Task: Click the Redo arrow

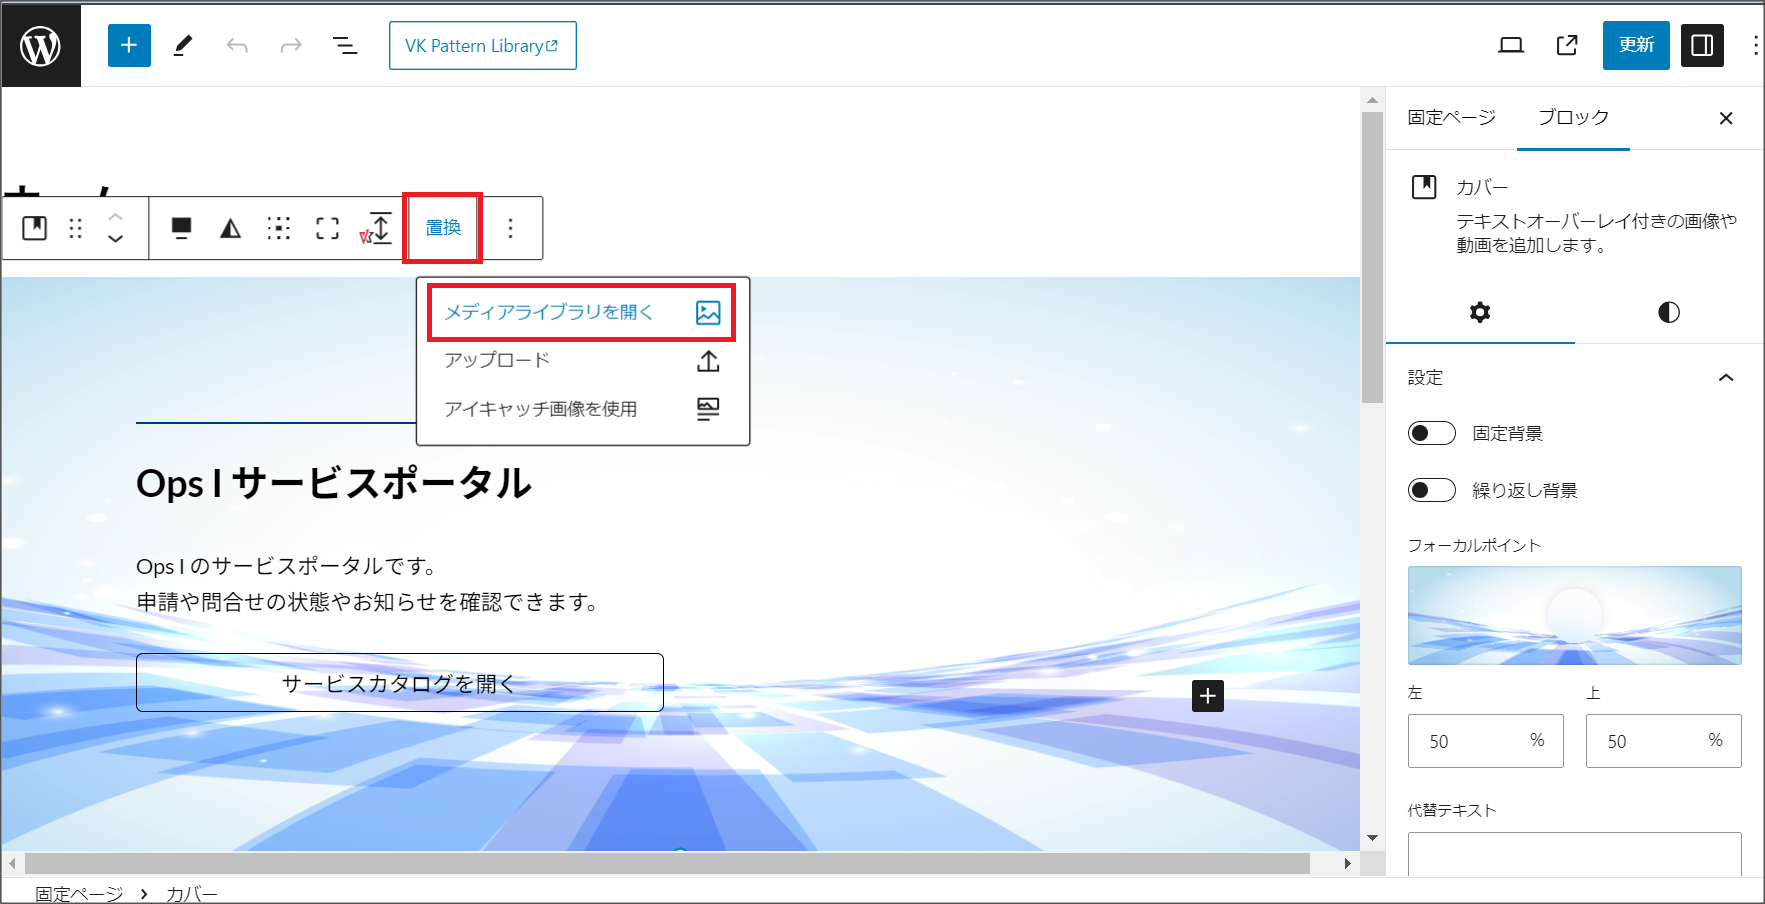Action: point(291,45)
